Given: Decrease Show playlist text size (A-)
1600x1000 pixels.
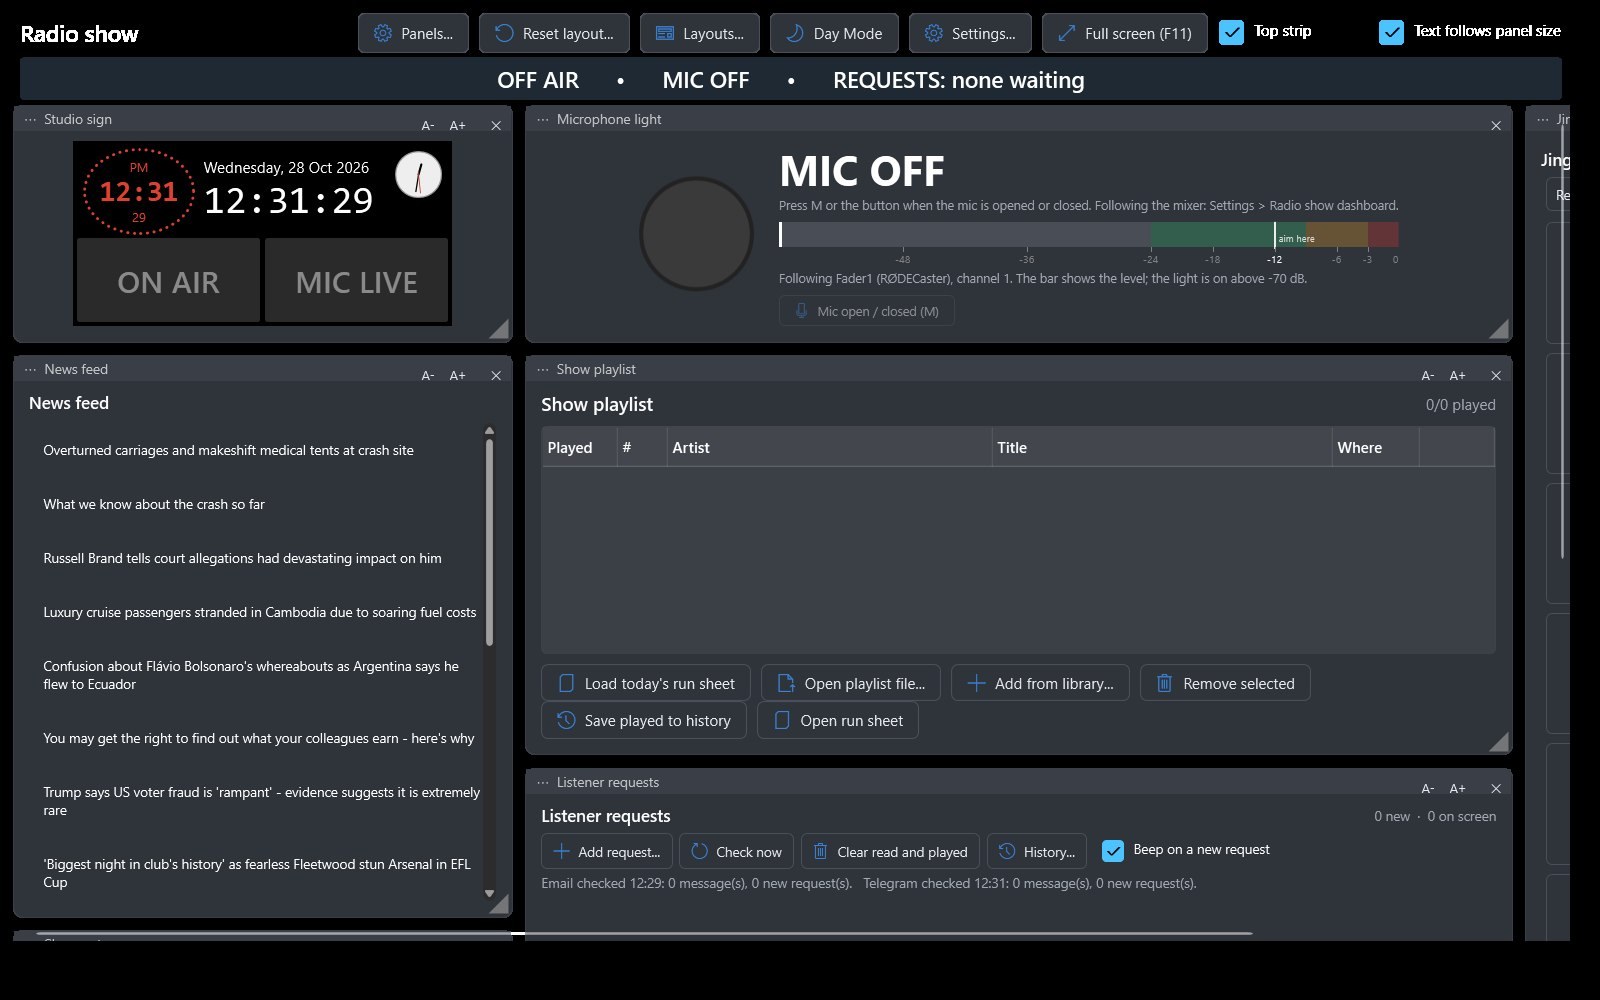Looking at the screenshot, I should point(1428,375).
